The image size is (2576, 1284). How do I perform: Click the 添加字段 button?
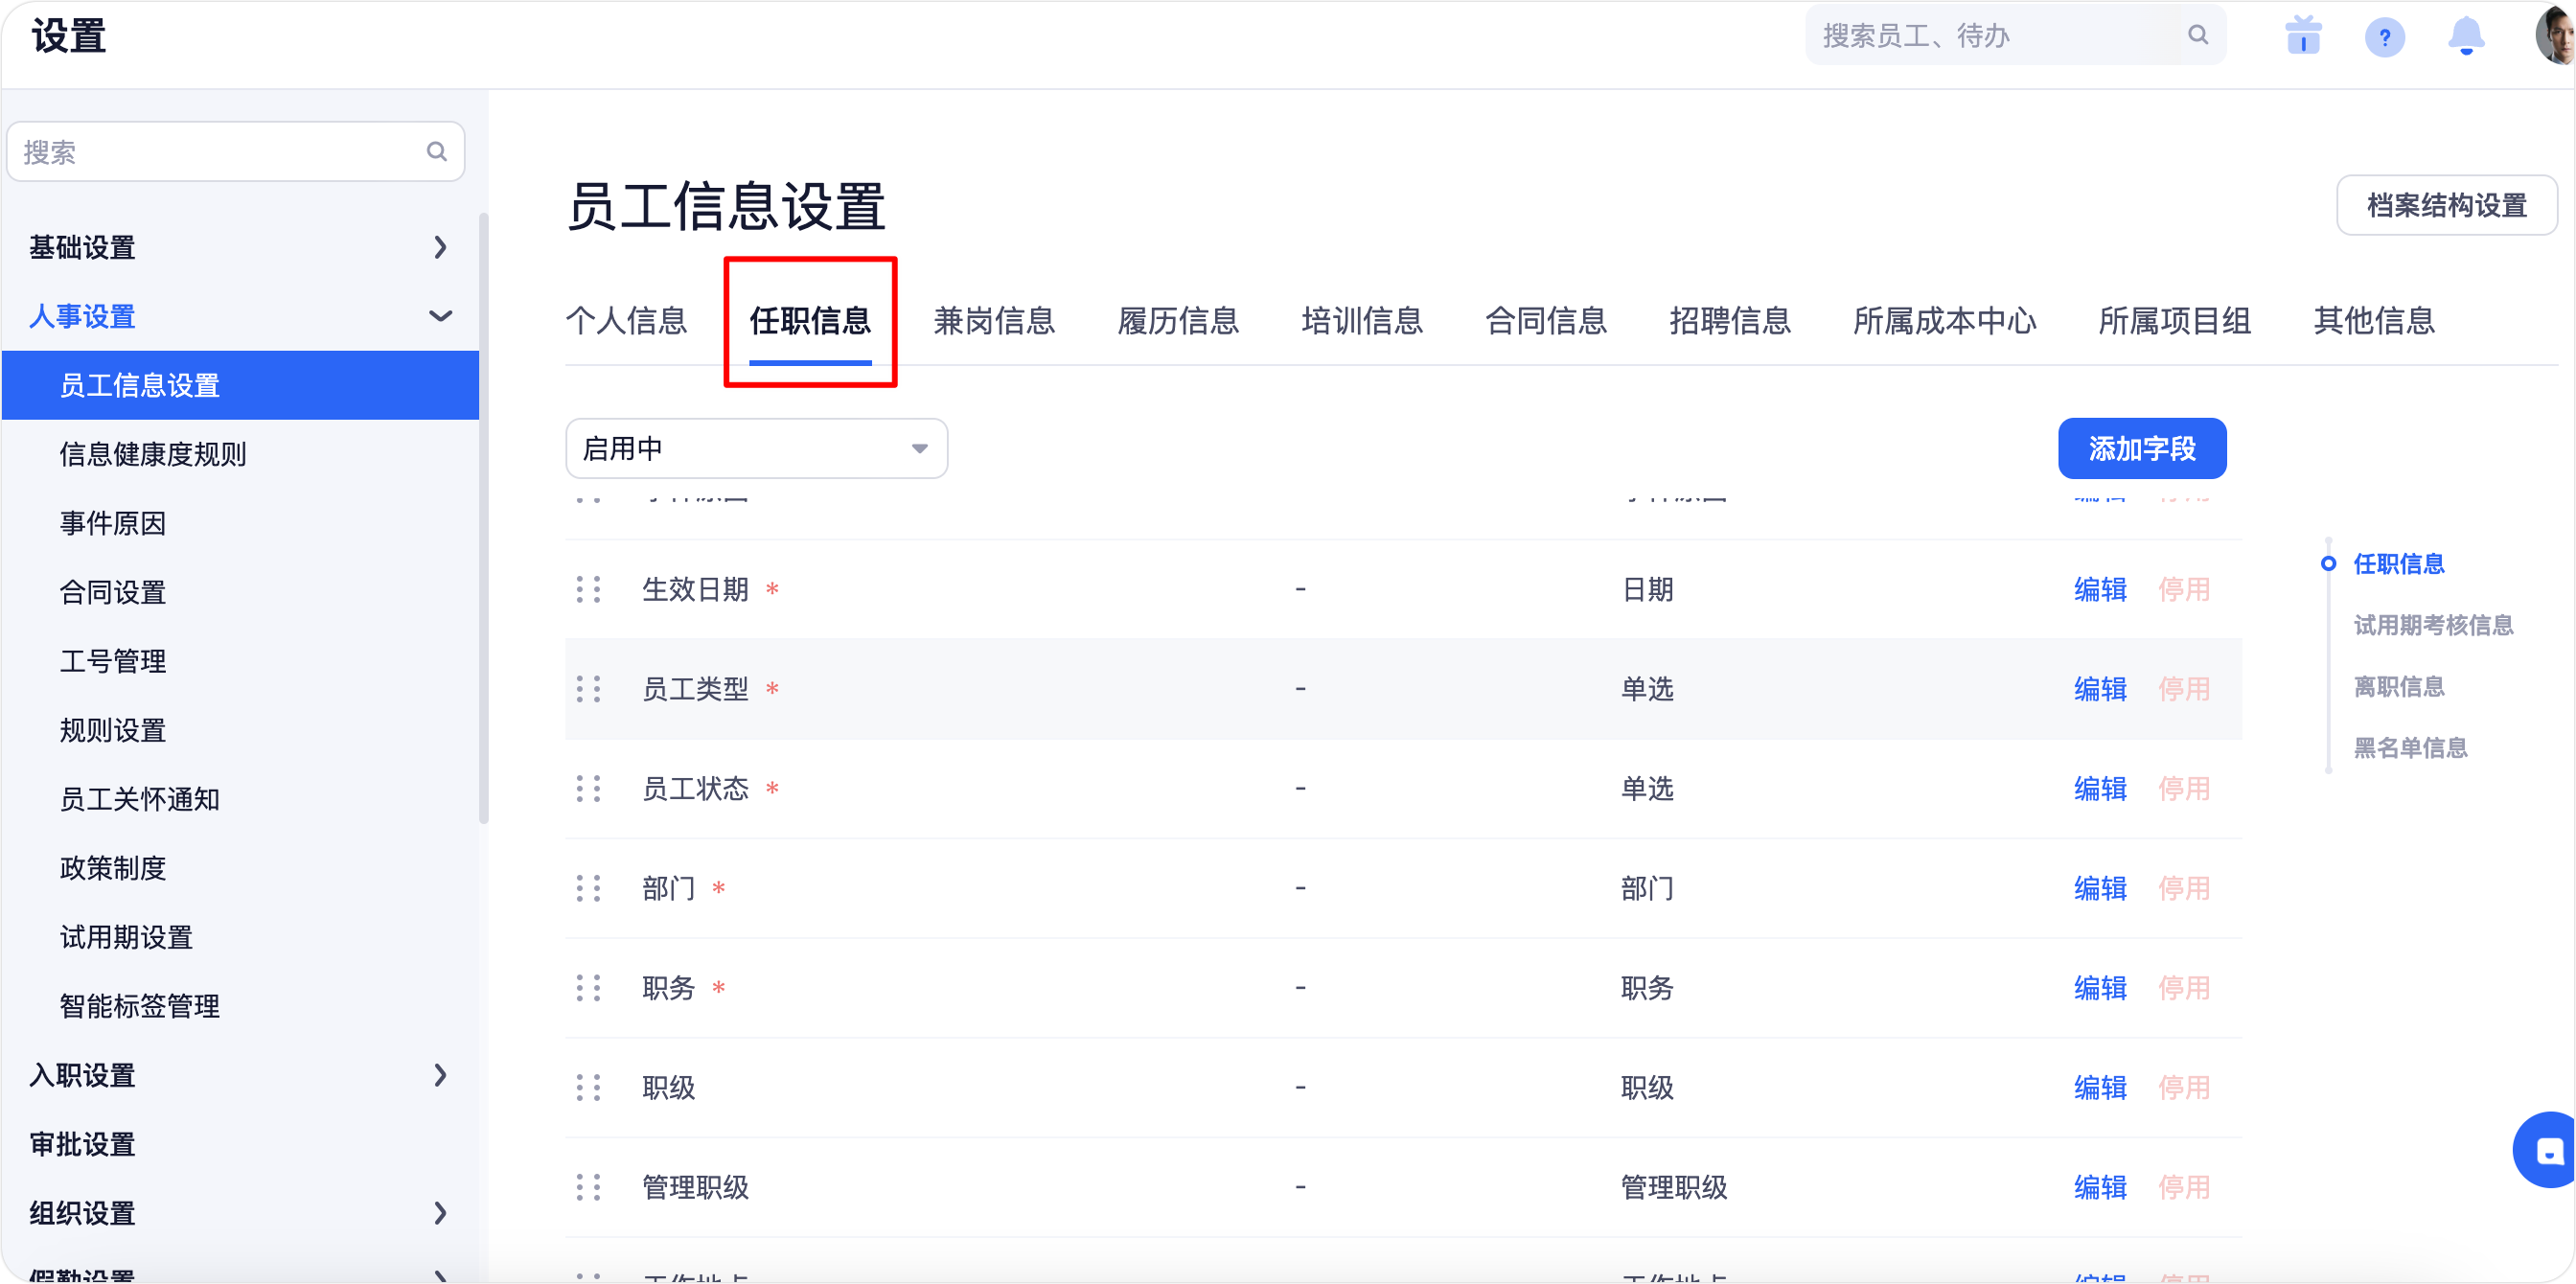pyautogui.click(x=2141, y=449)
